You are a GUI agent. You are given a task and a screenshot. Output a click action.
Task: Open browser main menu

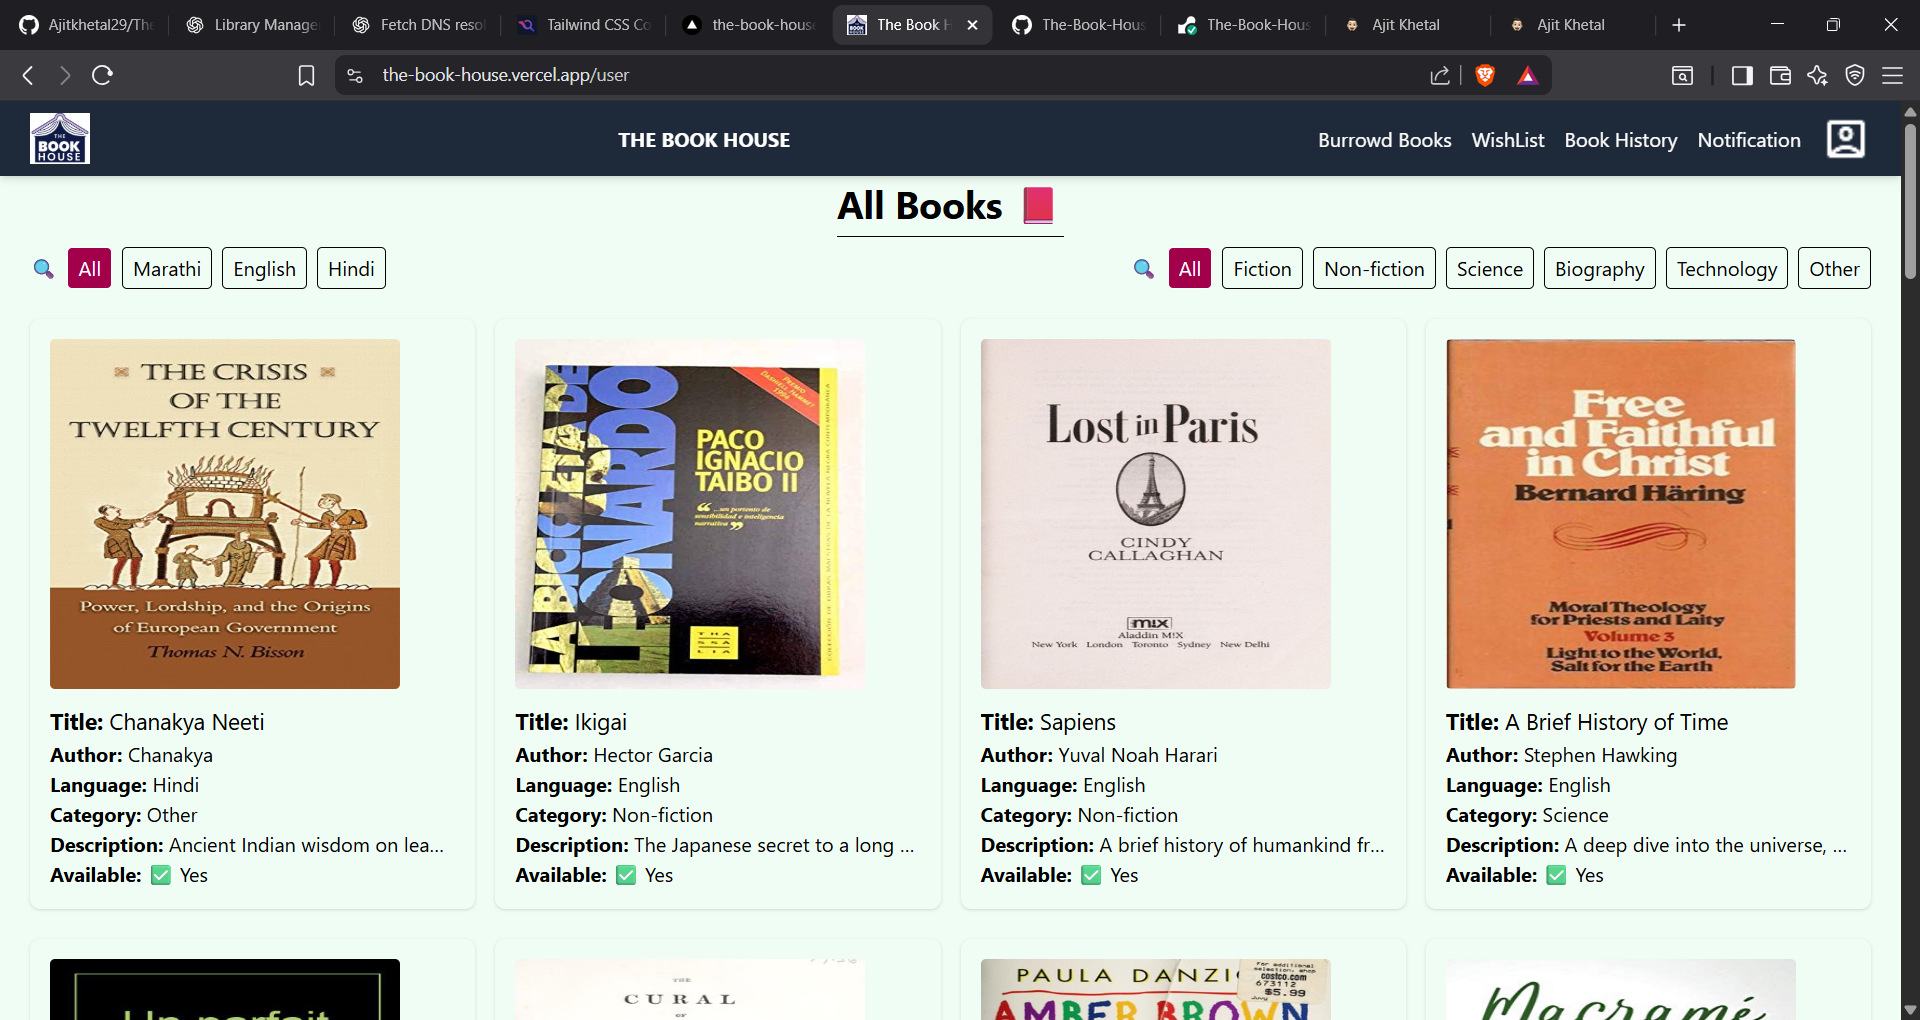[1892, 76]
